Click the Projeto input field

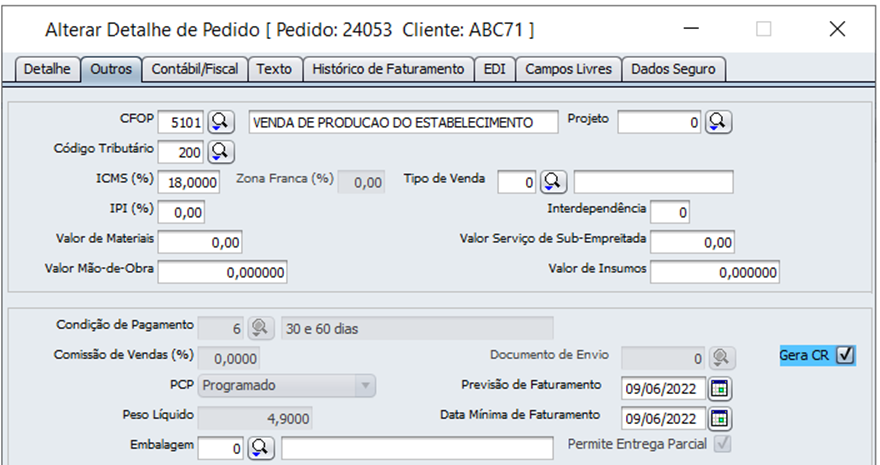coord(660,122)
